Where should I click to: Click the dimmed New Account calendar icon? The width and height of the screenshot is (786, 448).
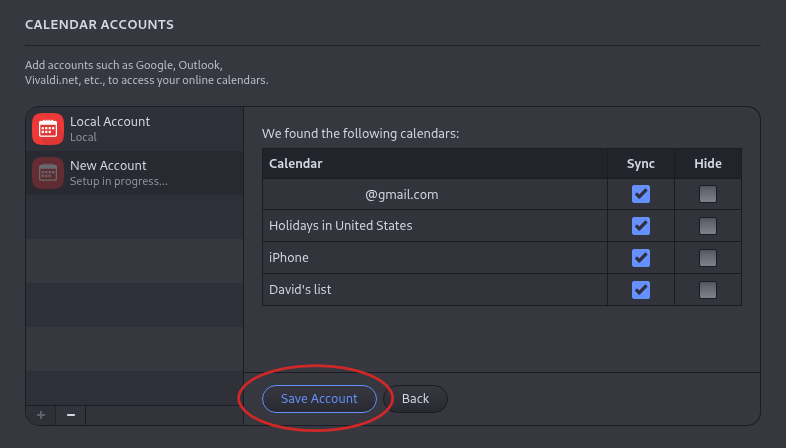click(x=48, y=173)
